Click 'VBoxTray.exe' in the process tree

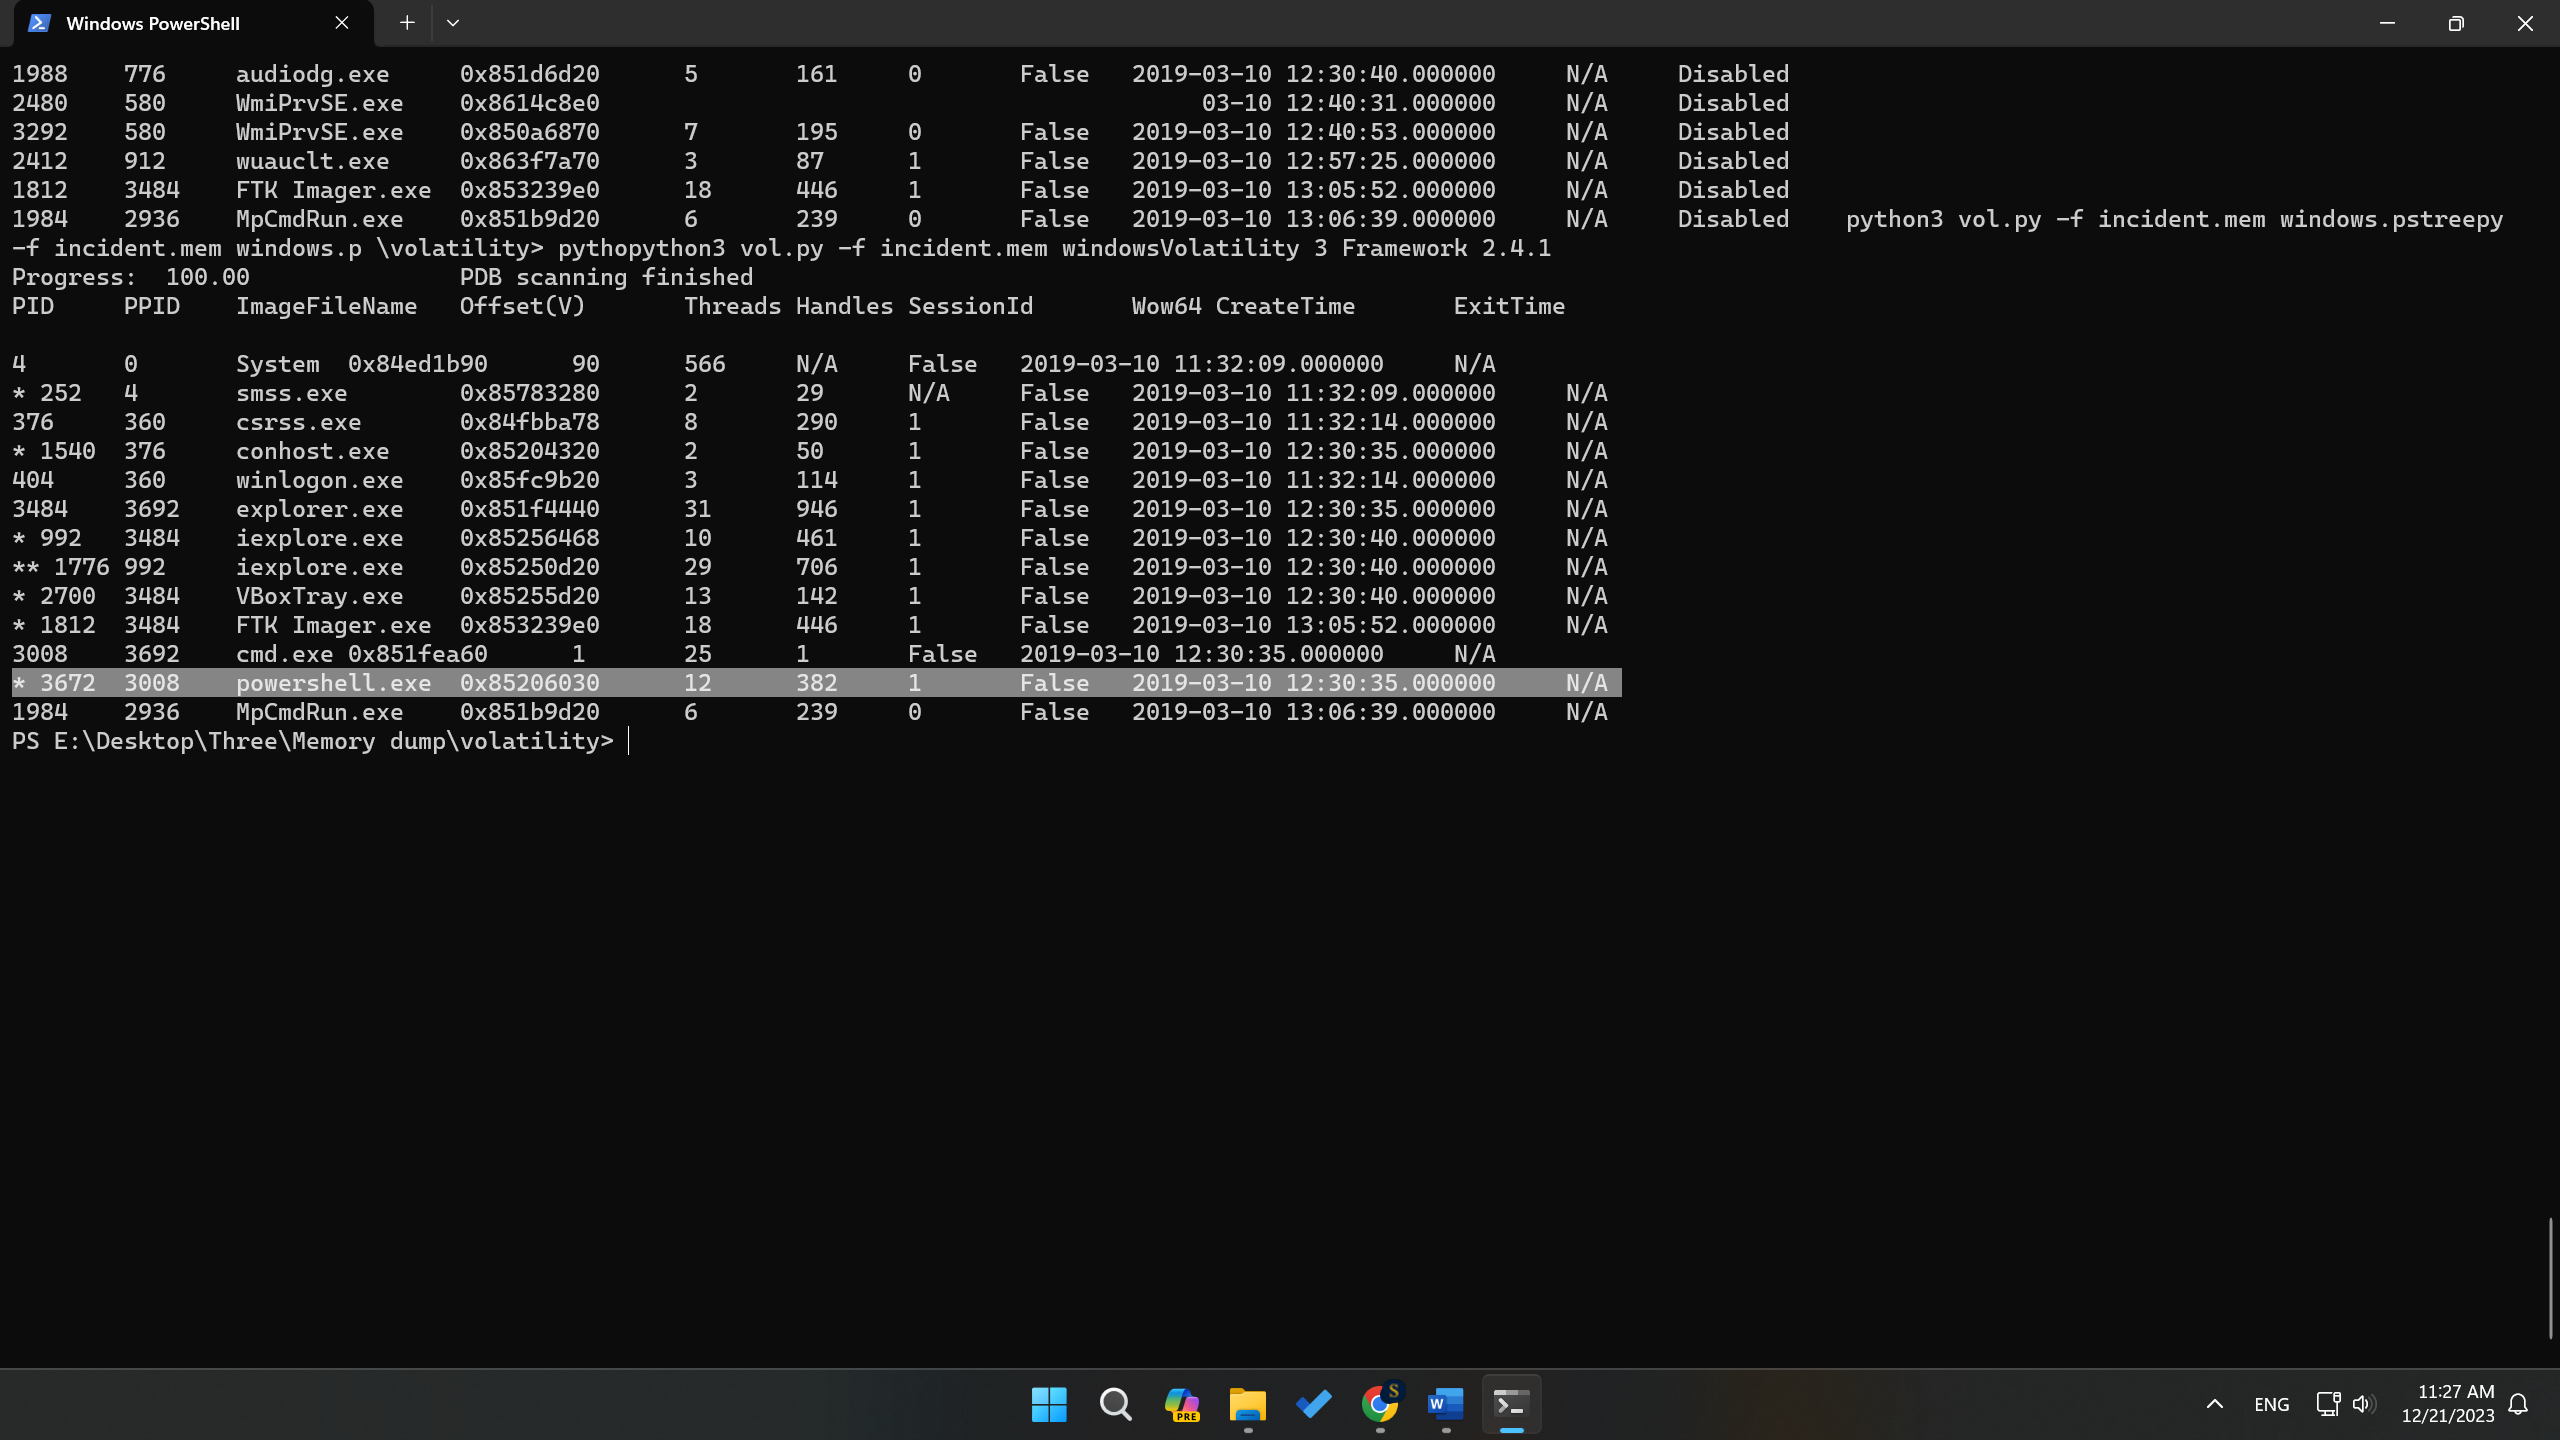coord(319,596)
